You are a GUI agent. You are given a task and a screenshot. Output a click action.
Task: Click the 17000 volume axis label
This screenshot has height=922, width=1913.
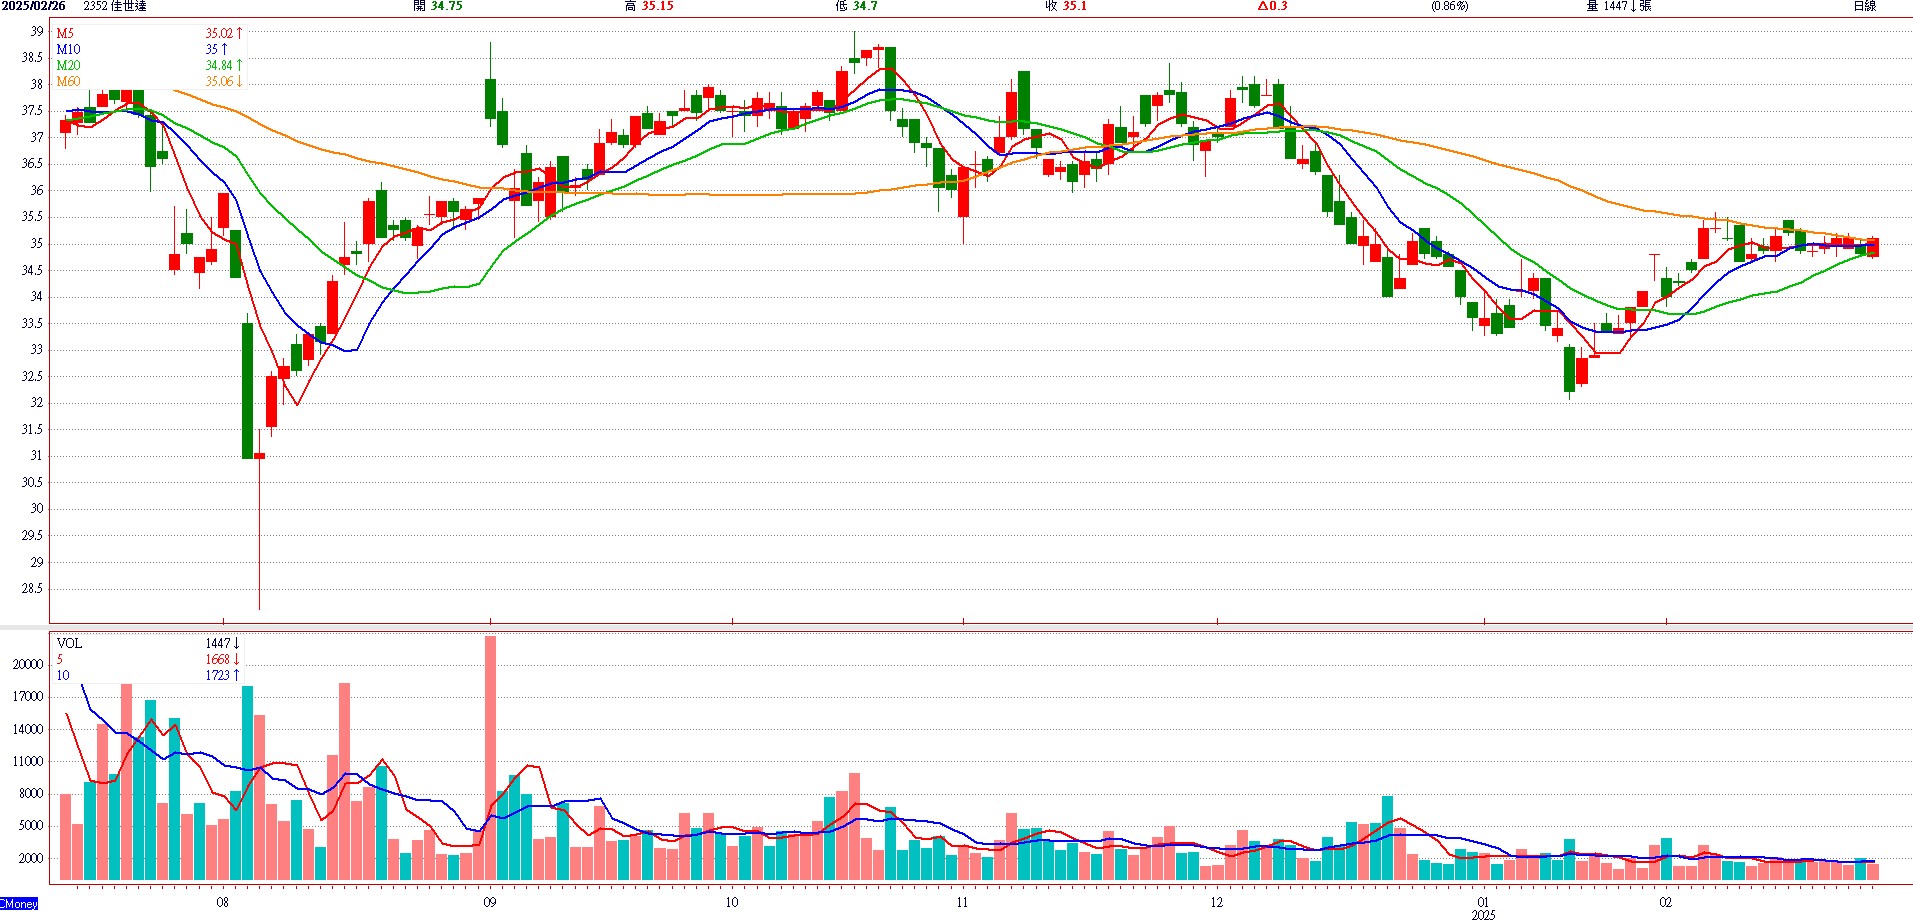(x=28, y=696)
